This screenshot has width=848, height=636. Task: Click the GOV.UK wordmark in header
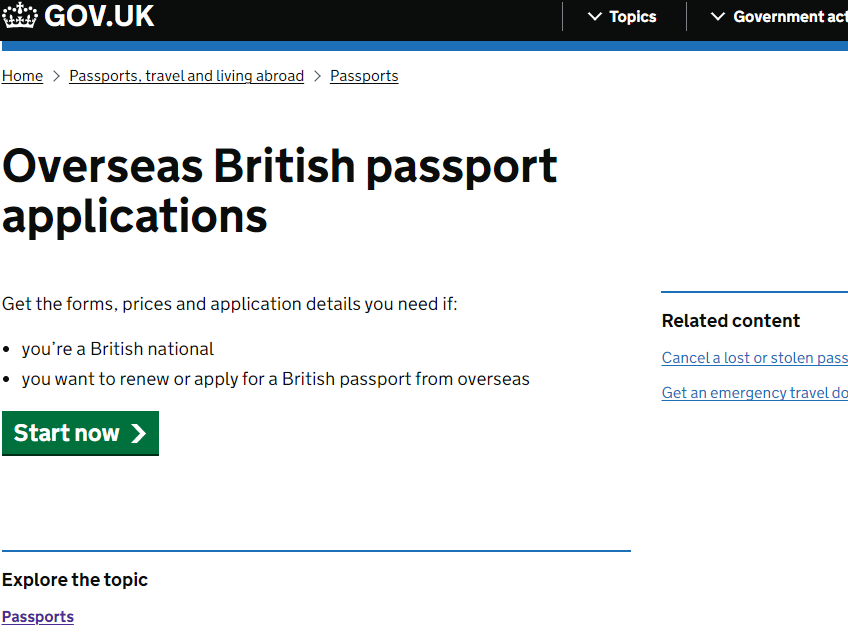point(99,16)
